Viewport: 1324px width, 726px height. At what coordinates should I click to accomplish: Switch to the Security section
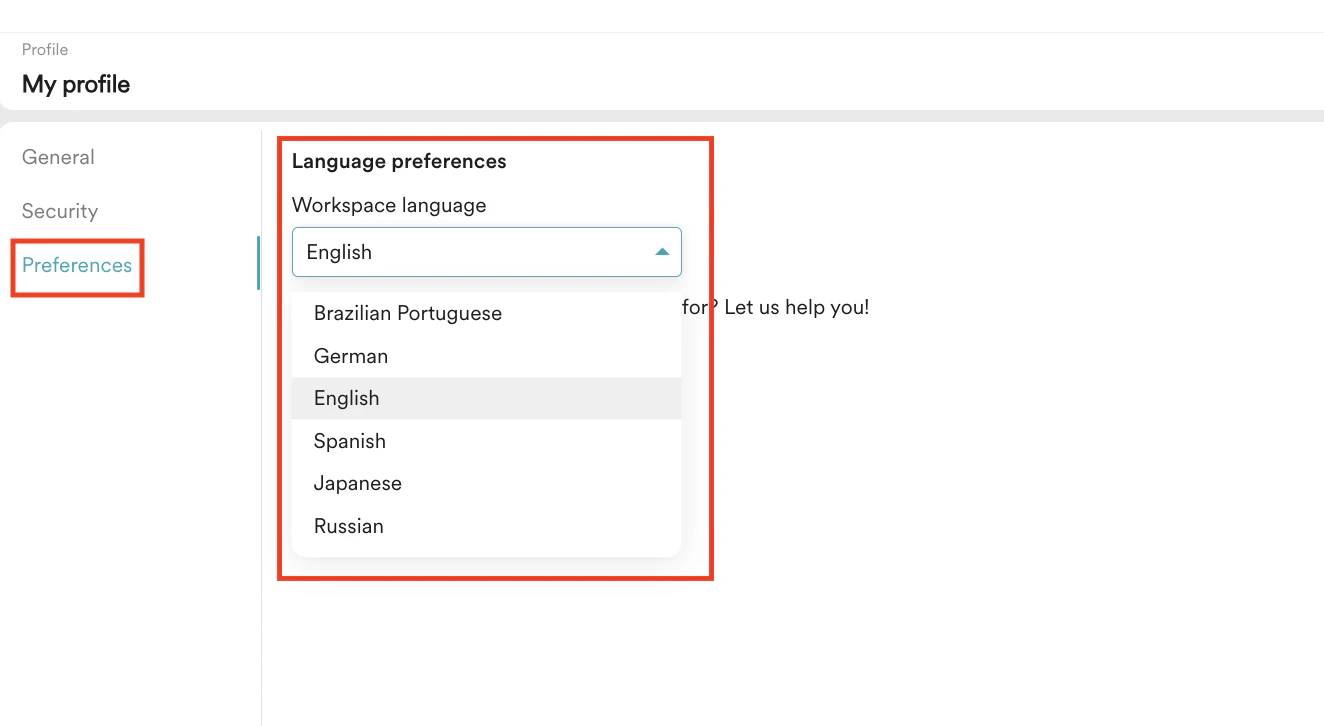click(59, 211)
